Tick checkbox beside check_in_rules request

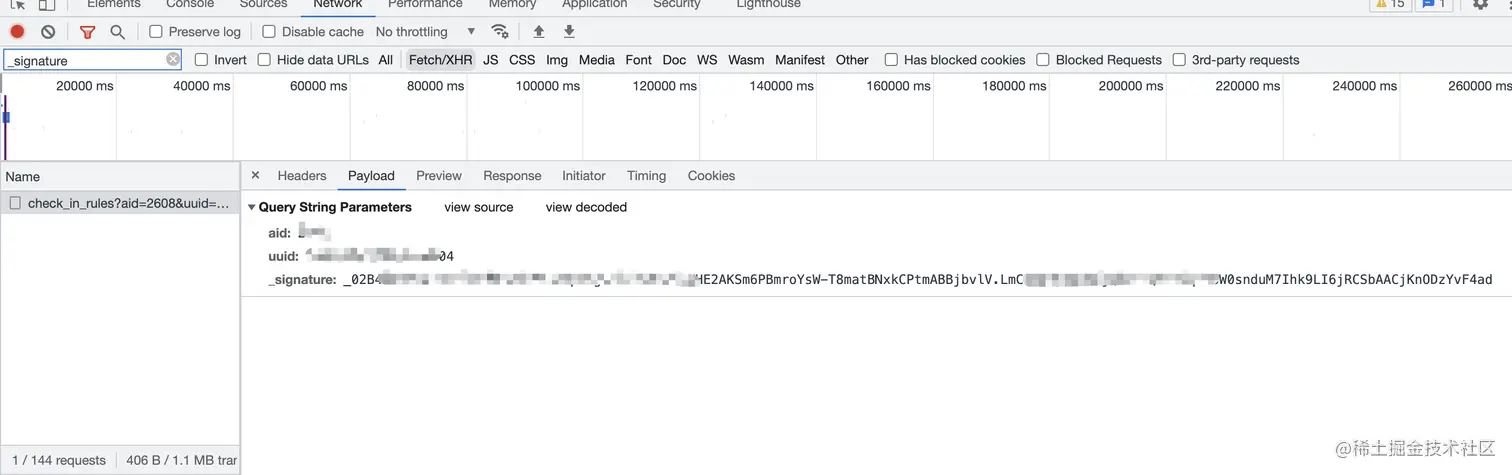coord(15,203)
